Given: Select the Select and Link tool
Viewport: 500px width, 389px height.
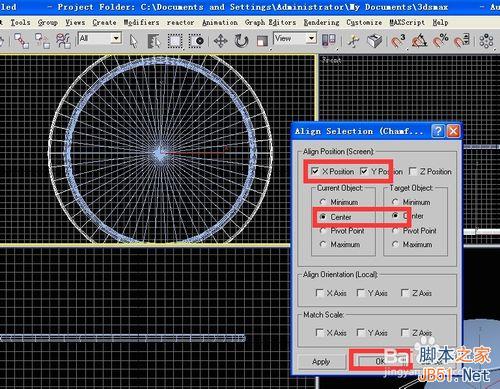Looking at the screenshot, I should 21,41.
